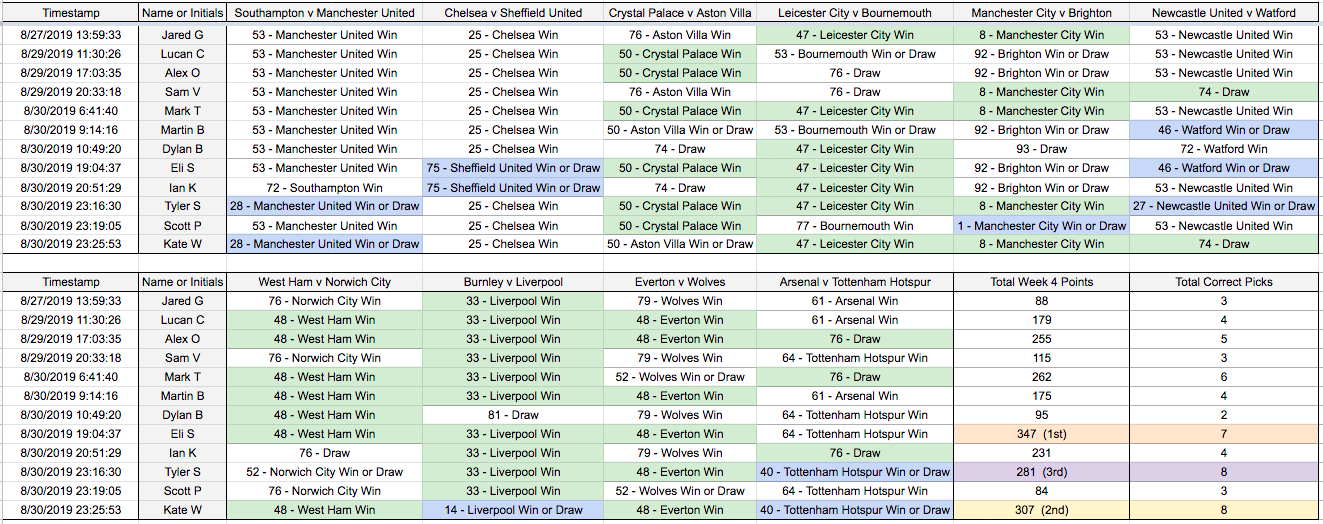1323x524 pixels.
Task: Click the Arsenal v Tottenham Hotspur header
Action: coord(855,282)
